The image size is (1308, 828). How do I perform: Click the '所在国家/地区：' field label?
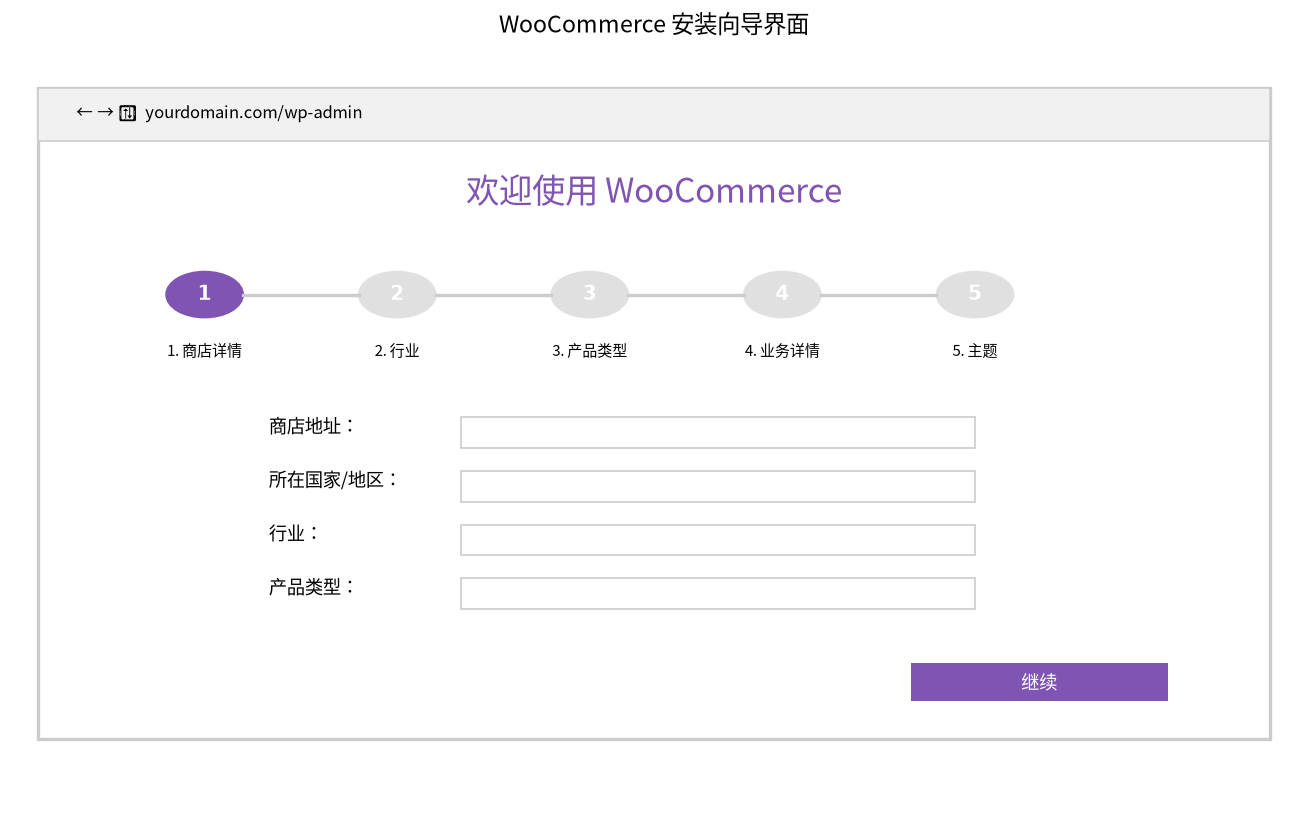pyautogui.click(x=334, y=480)
